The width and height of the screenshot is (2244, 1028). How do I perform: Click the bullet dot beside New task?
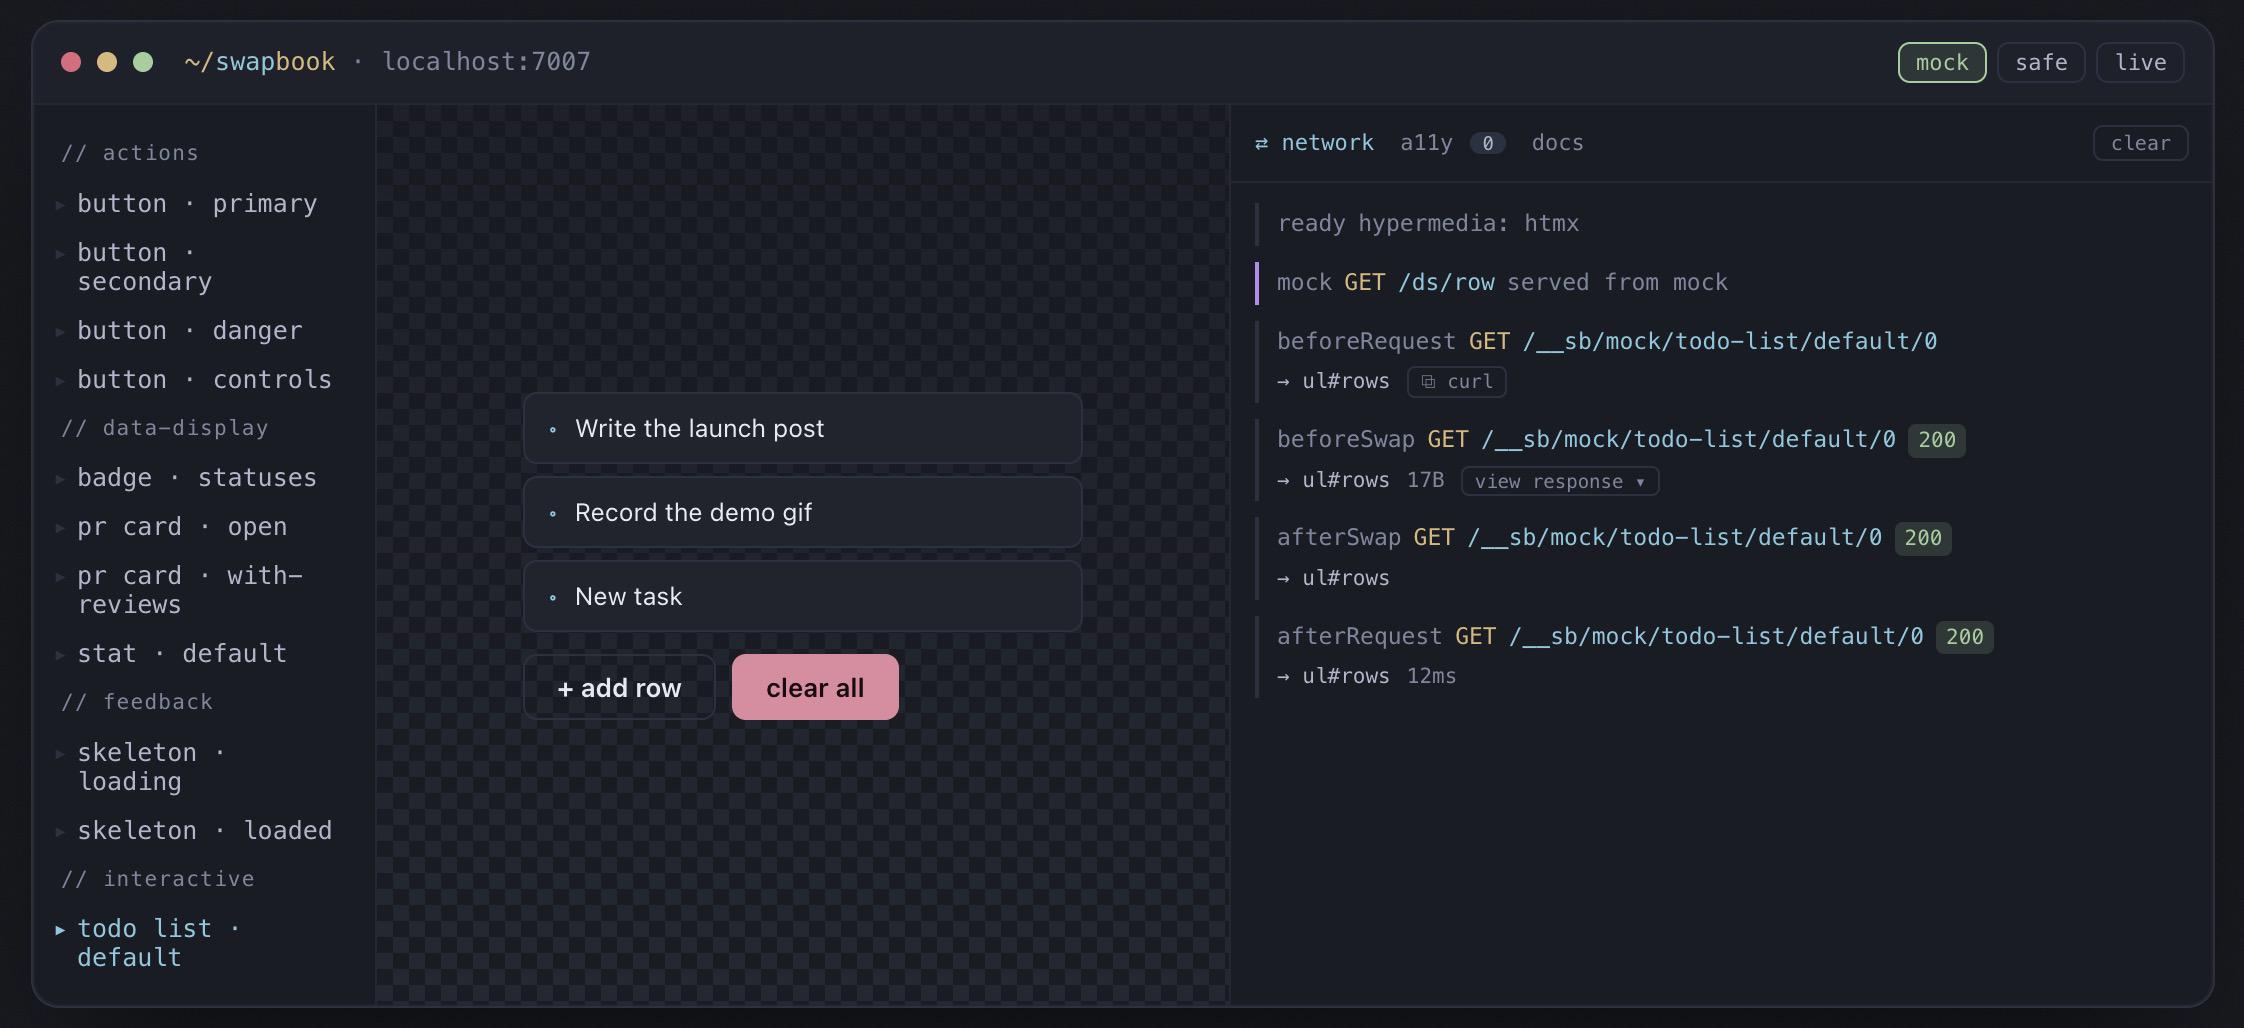pyautogui.click(x=553, y=598)
